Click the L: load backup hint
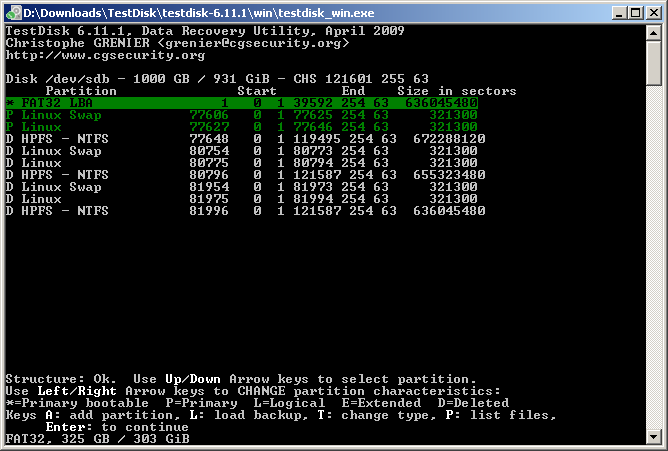Screen dimensions: 668x451 point(249,415)
